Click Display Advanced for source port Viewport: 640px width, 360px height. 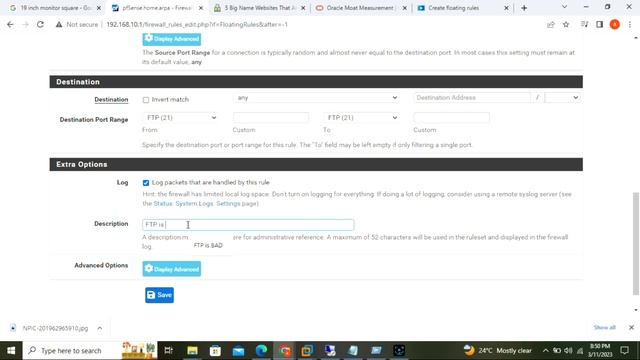[171, 39]
